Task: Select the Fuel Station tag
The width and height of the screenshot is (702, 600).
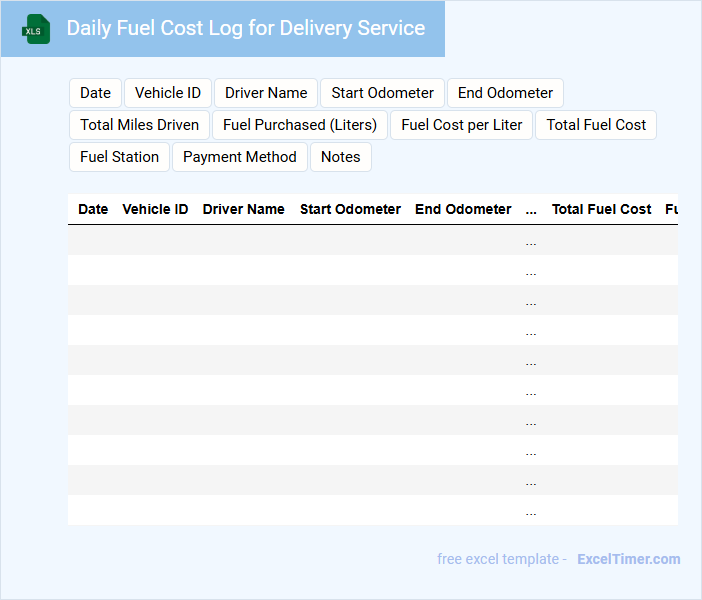Action: (x=119, y=157)
